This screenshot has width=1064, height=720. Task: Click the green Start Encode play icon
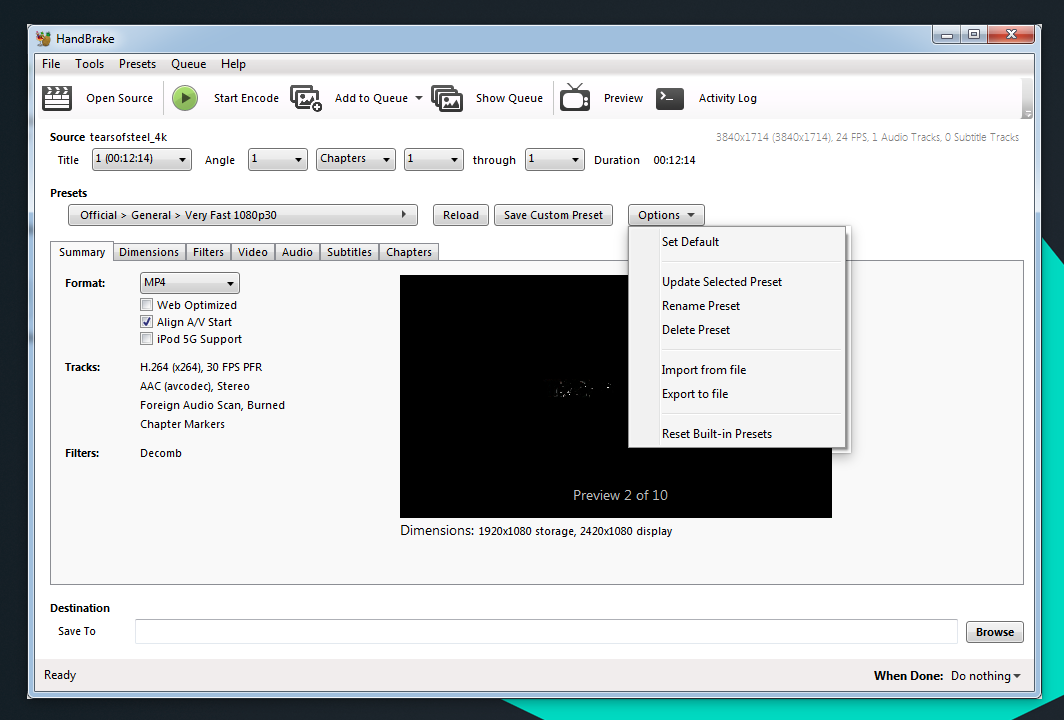point(185,98)
